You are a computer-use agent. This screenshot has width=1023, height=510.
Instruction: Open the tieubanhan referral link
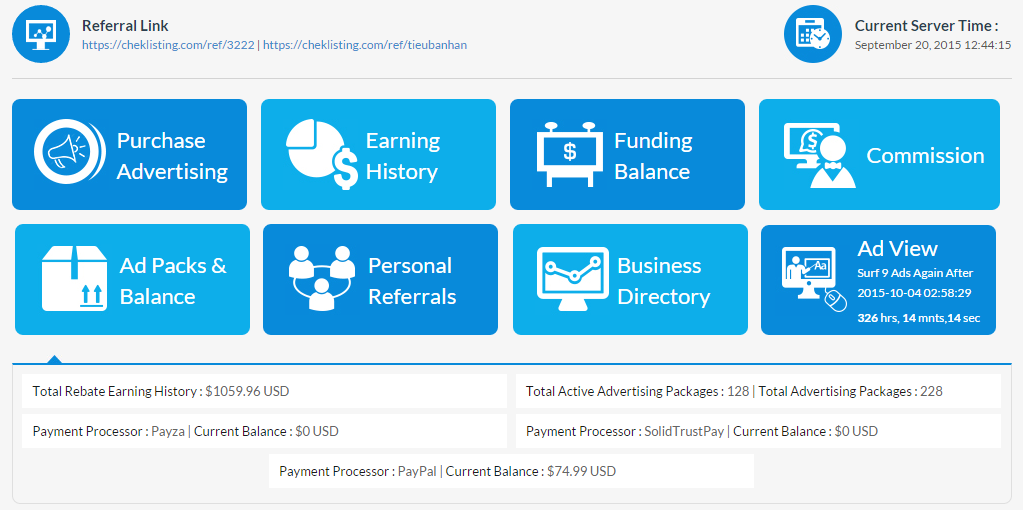[x=365, y=45]
